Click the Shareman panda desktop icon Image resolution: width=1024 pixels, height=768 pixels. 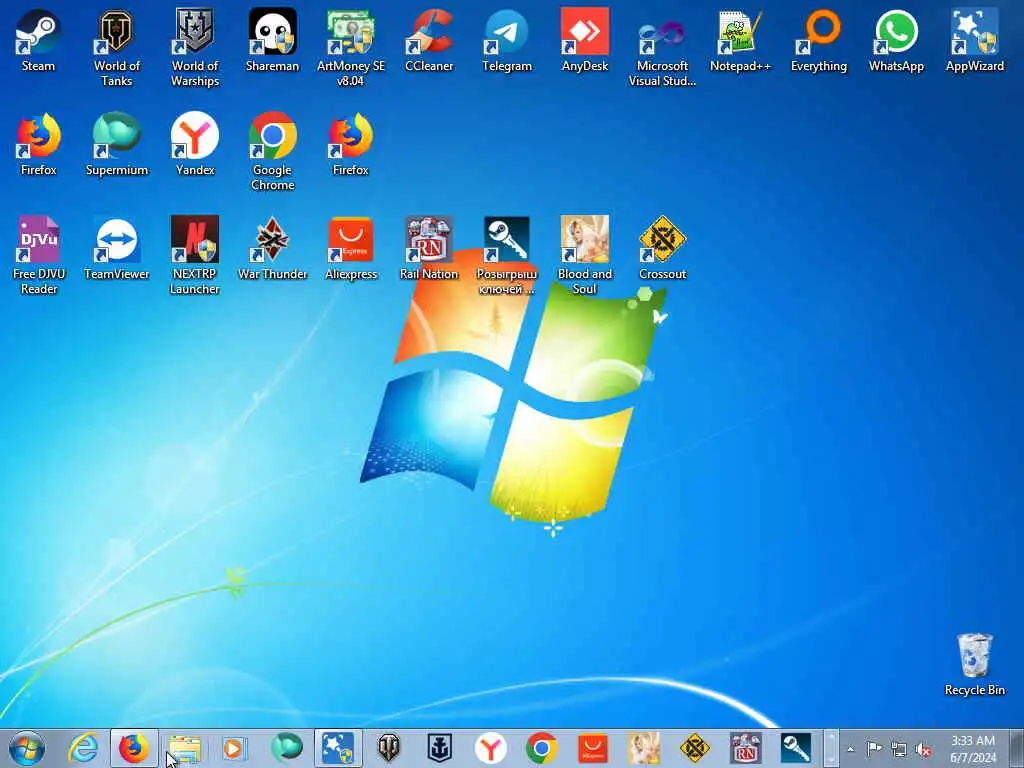[272, 40]
